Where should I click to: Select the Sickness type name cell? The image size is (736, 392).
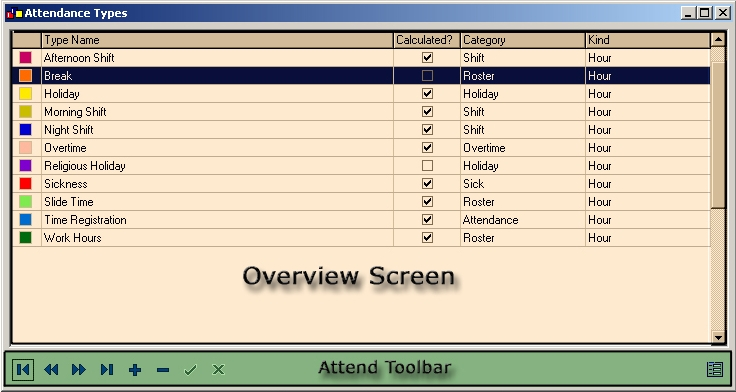(217, 184)
